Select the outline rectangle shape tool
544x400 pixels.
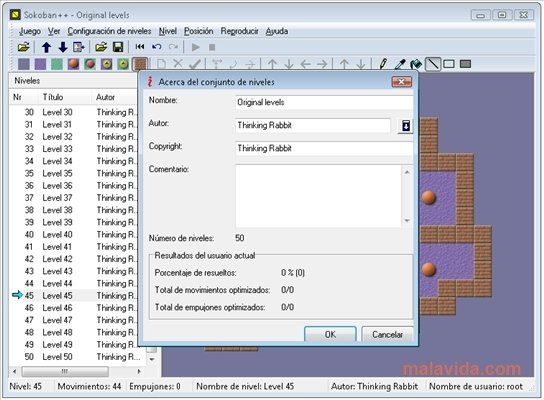coord(449,64)
